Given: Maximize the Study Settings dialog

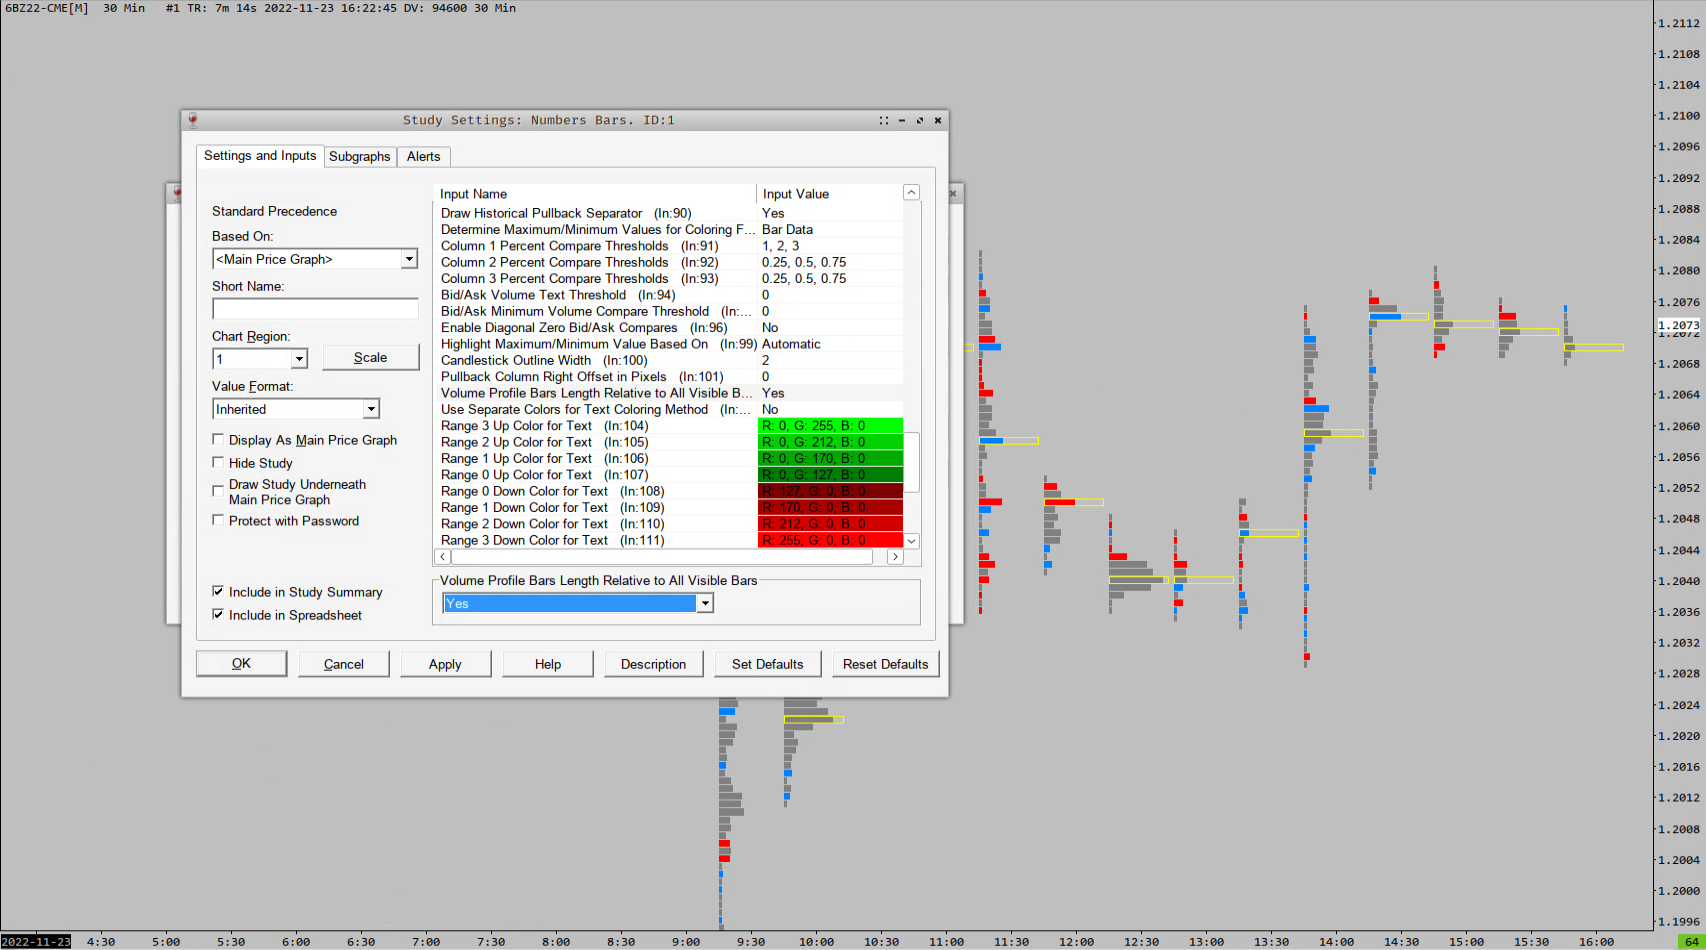Looking at the screenshot, I should 920,120.
